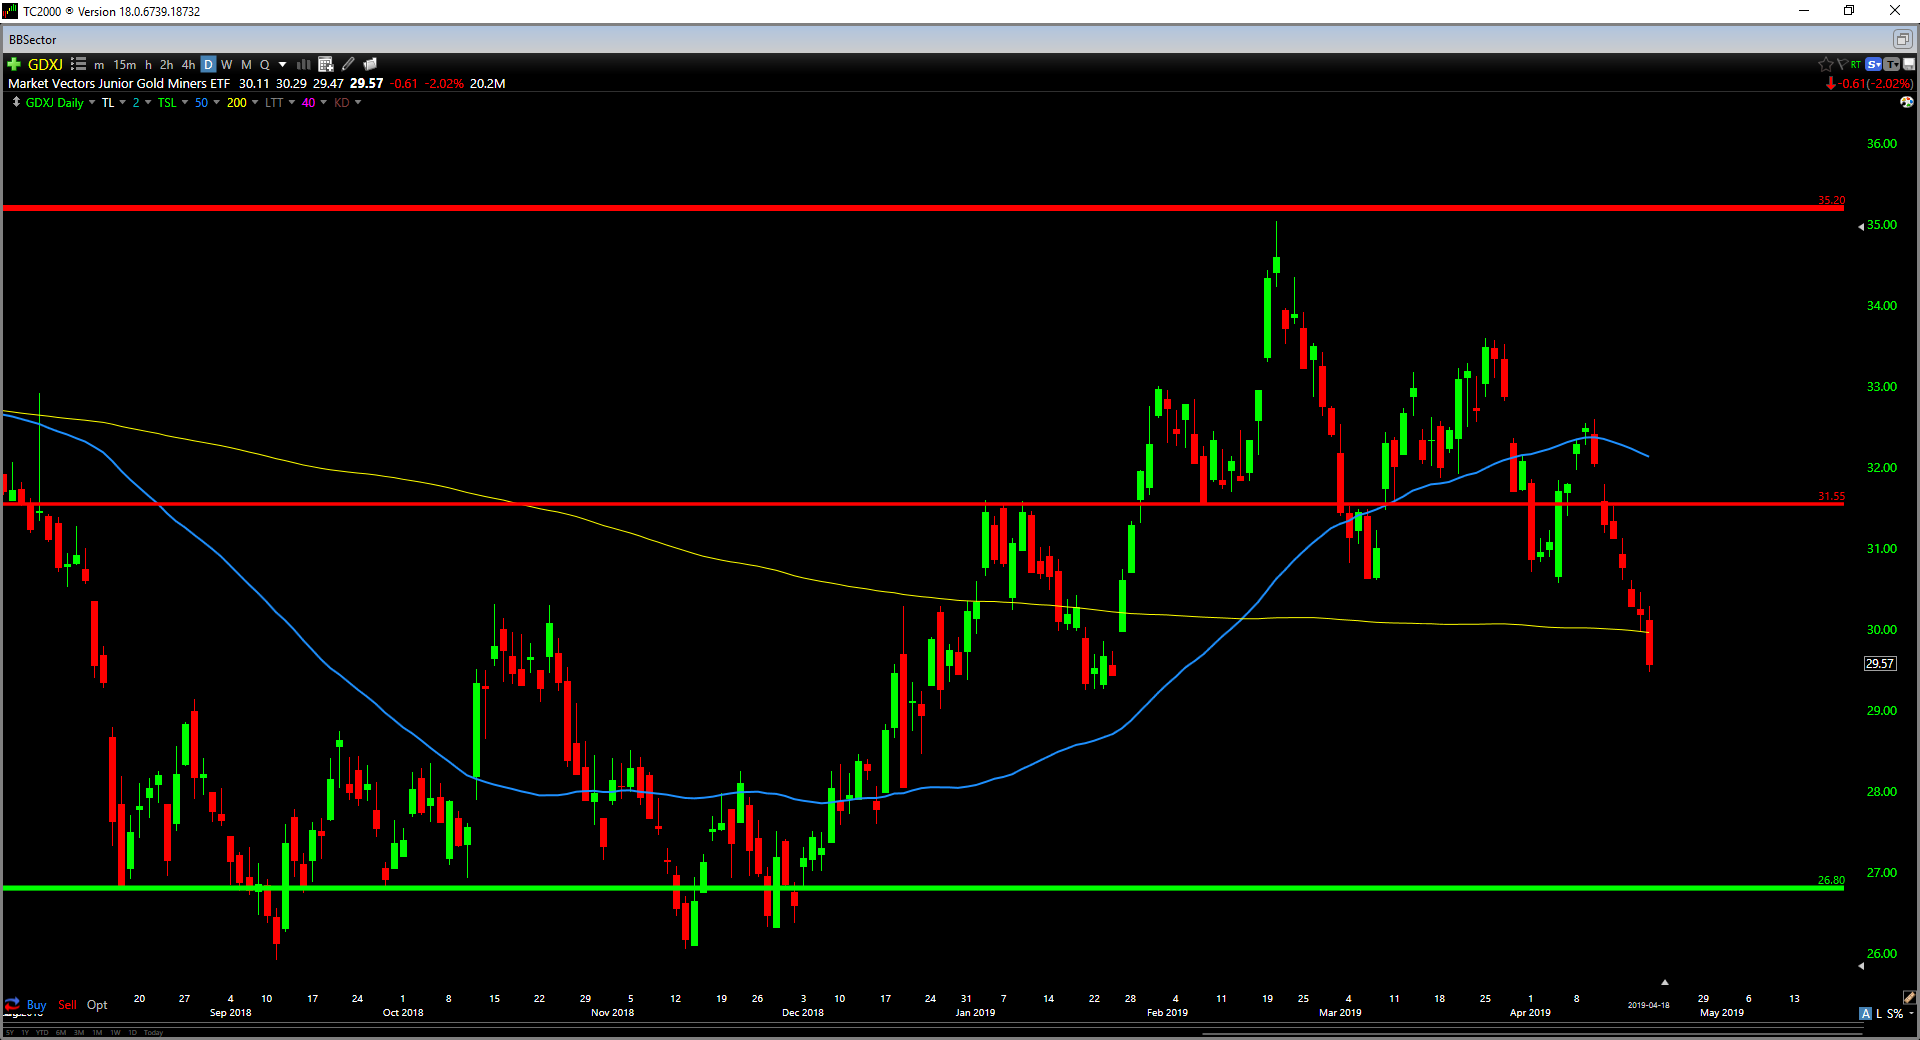Click the top arrow on the price scale
This screenshot has height=1040, width=1920.
pos(1861,227)
